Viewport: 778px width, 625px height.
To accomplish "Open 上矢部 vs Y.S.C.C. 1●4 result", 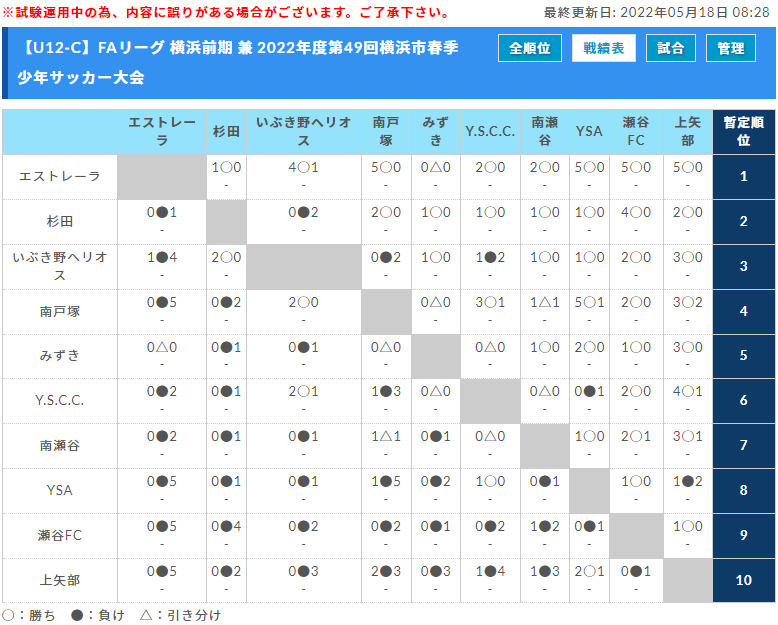I will (x=490, y=571).
